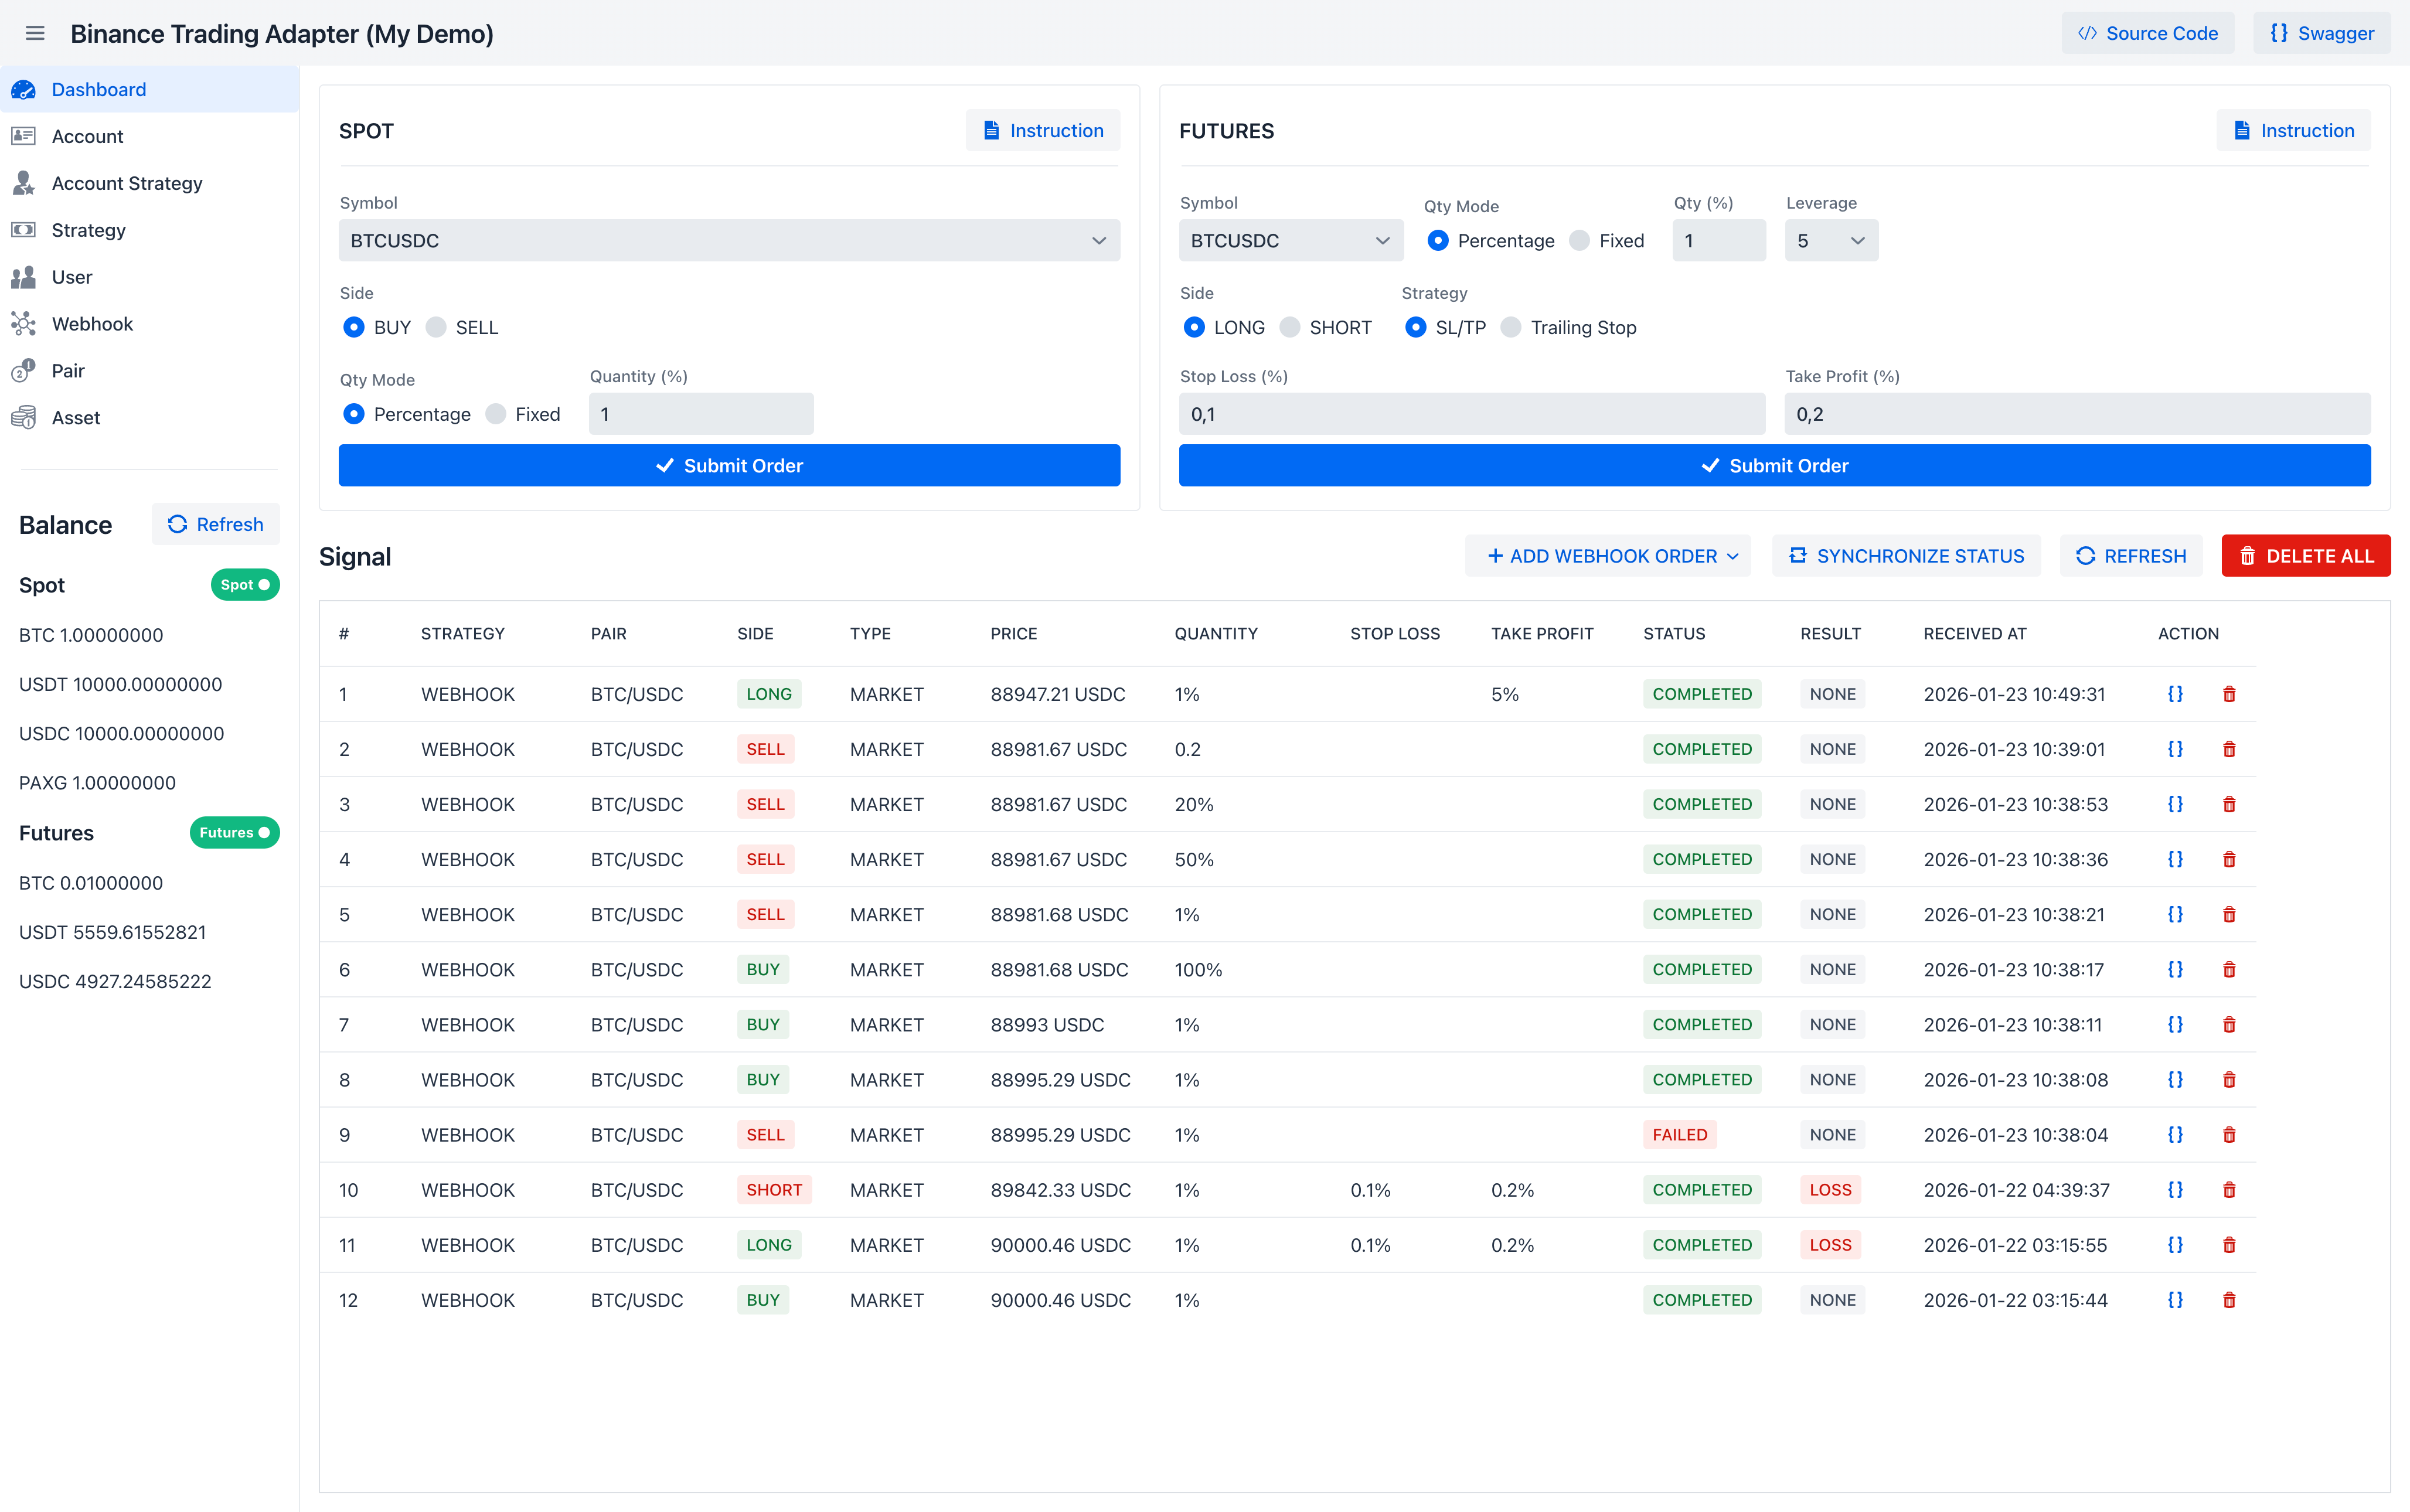This screenshot has height=1512, width=2410.
Task: Click the Account Strategy sidebar icon
Action: [x=24, y=183]
